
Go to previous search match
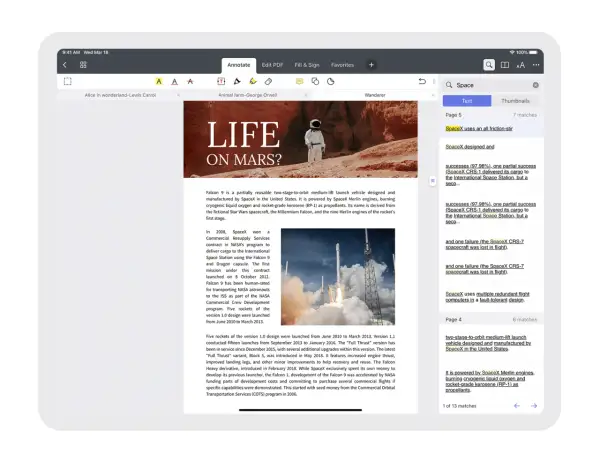tap(517, 406)
